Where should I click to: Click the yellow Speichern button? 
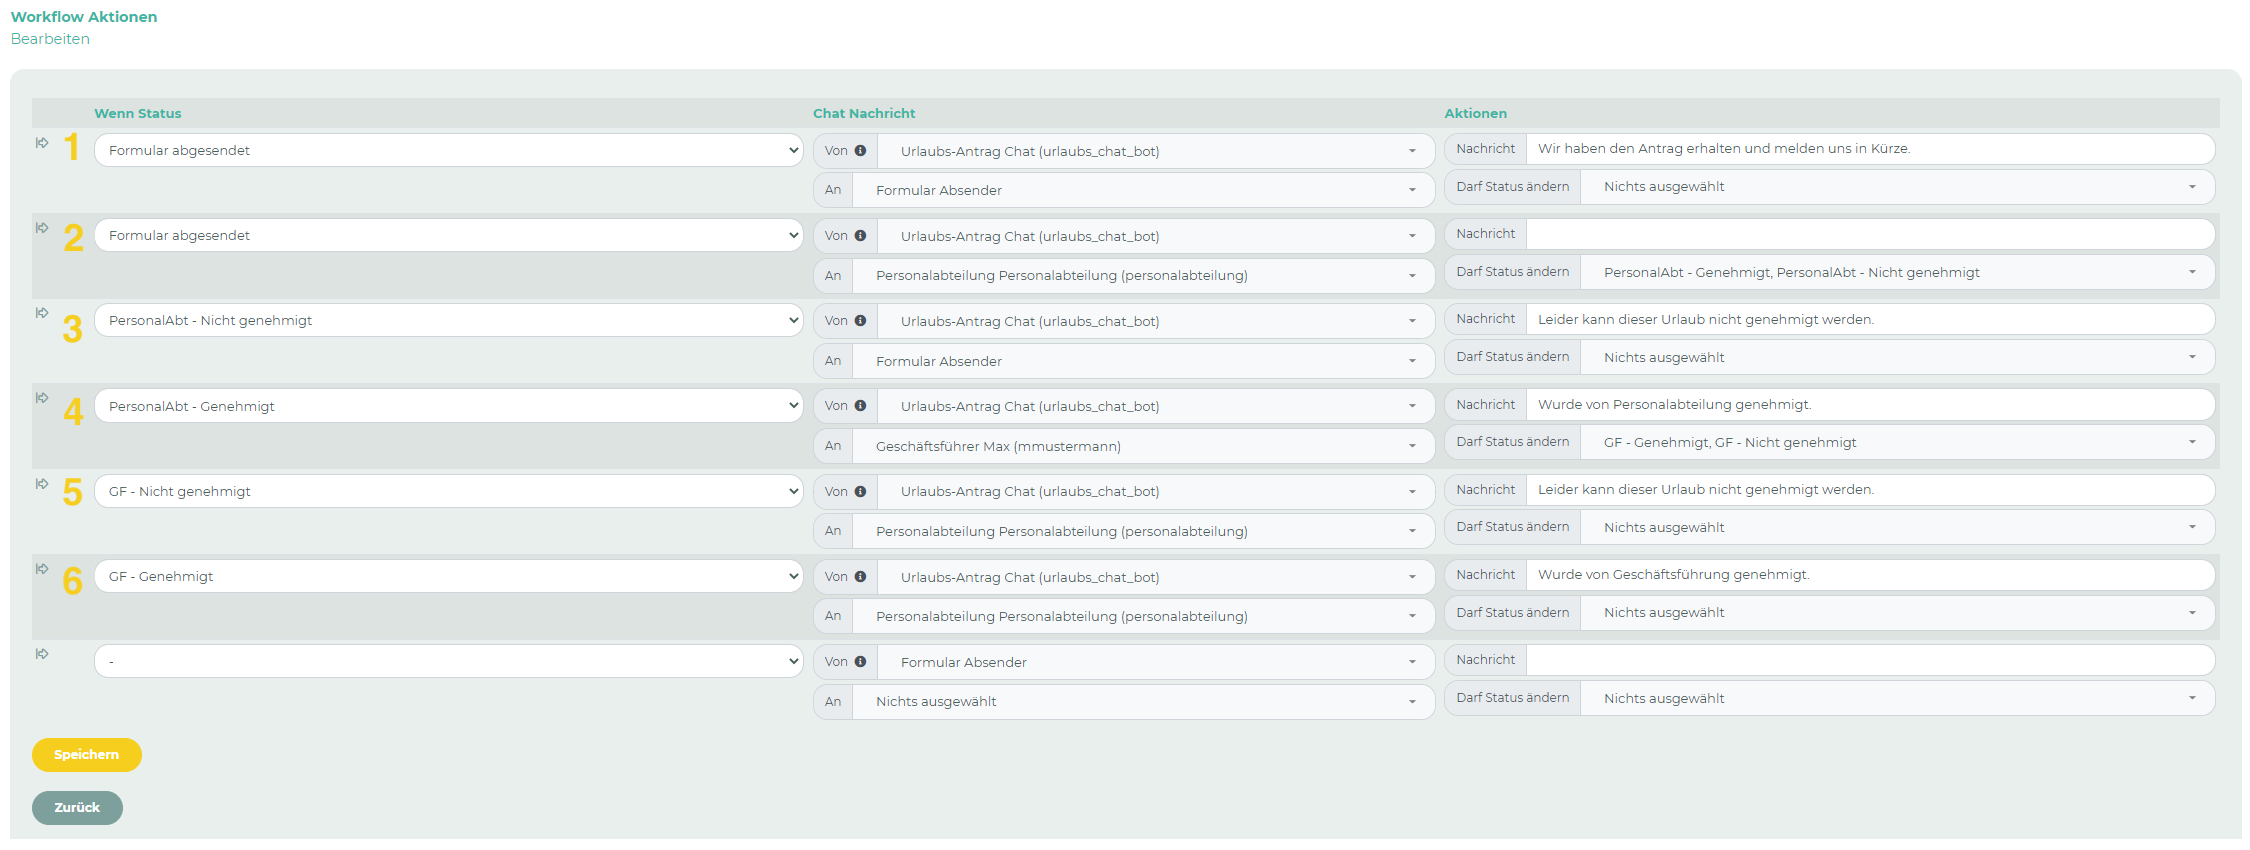click(87, 755)
